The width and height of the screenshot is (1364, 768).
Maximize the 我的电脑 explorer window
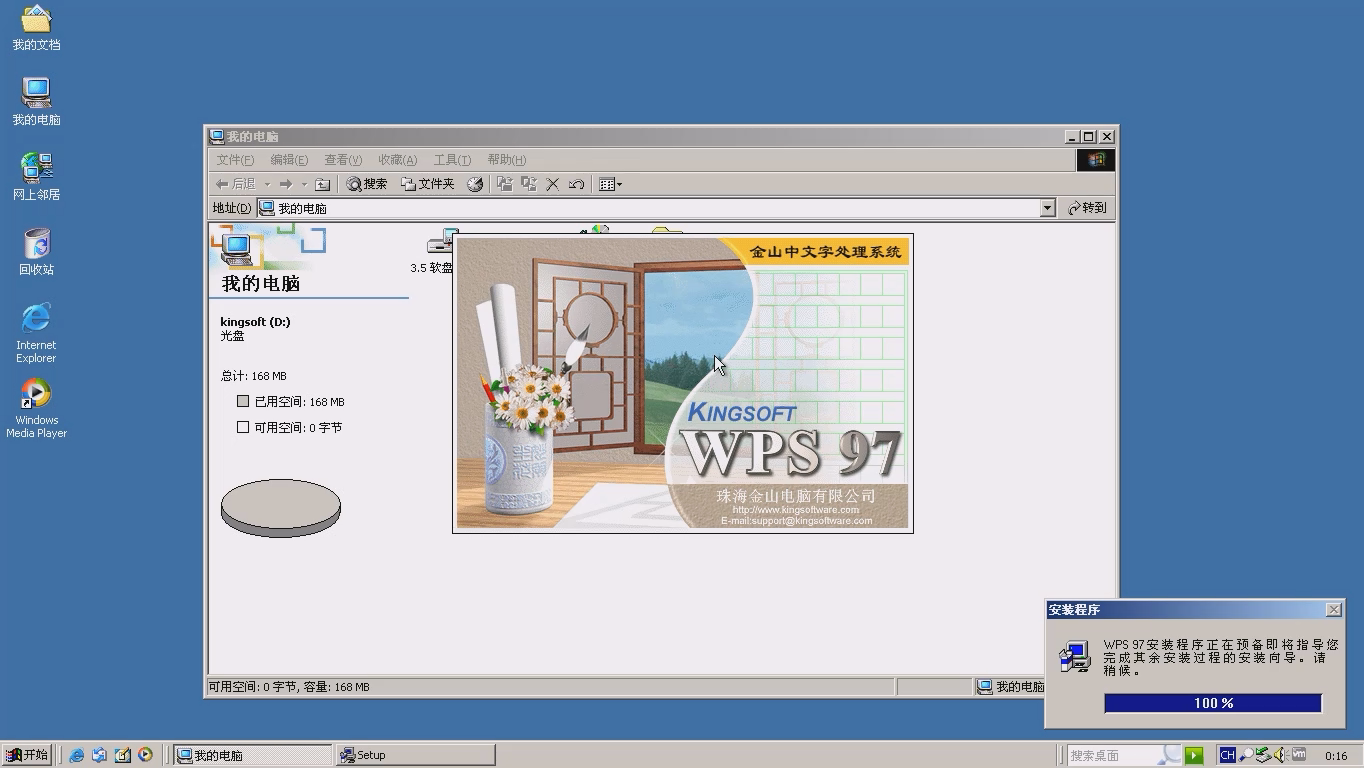1089,136
